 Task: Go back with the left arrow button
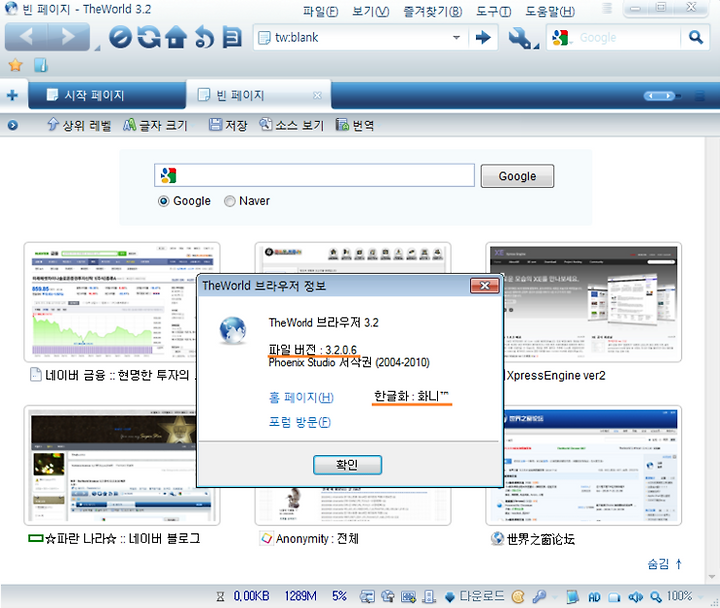[26, 37]
